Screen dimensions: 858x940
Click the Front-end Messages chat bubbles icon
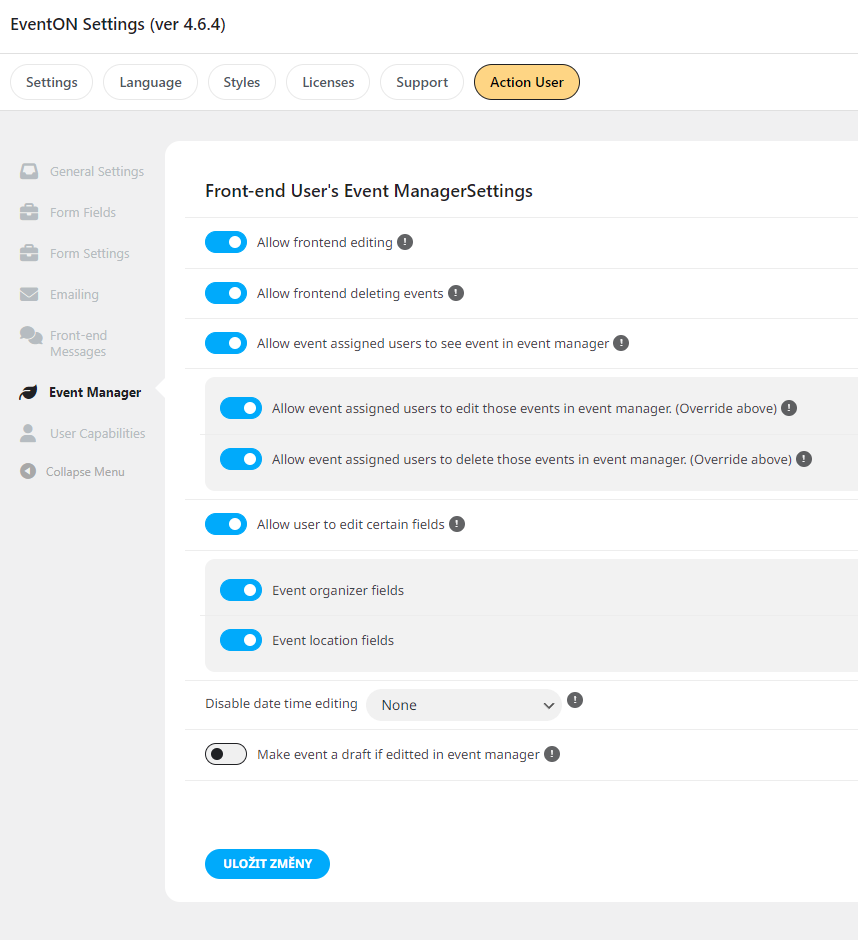(x=31, y=336)
